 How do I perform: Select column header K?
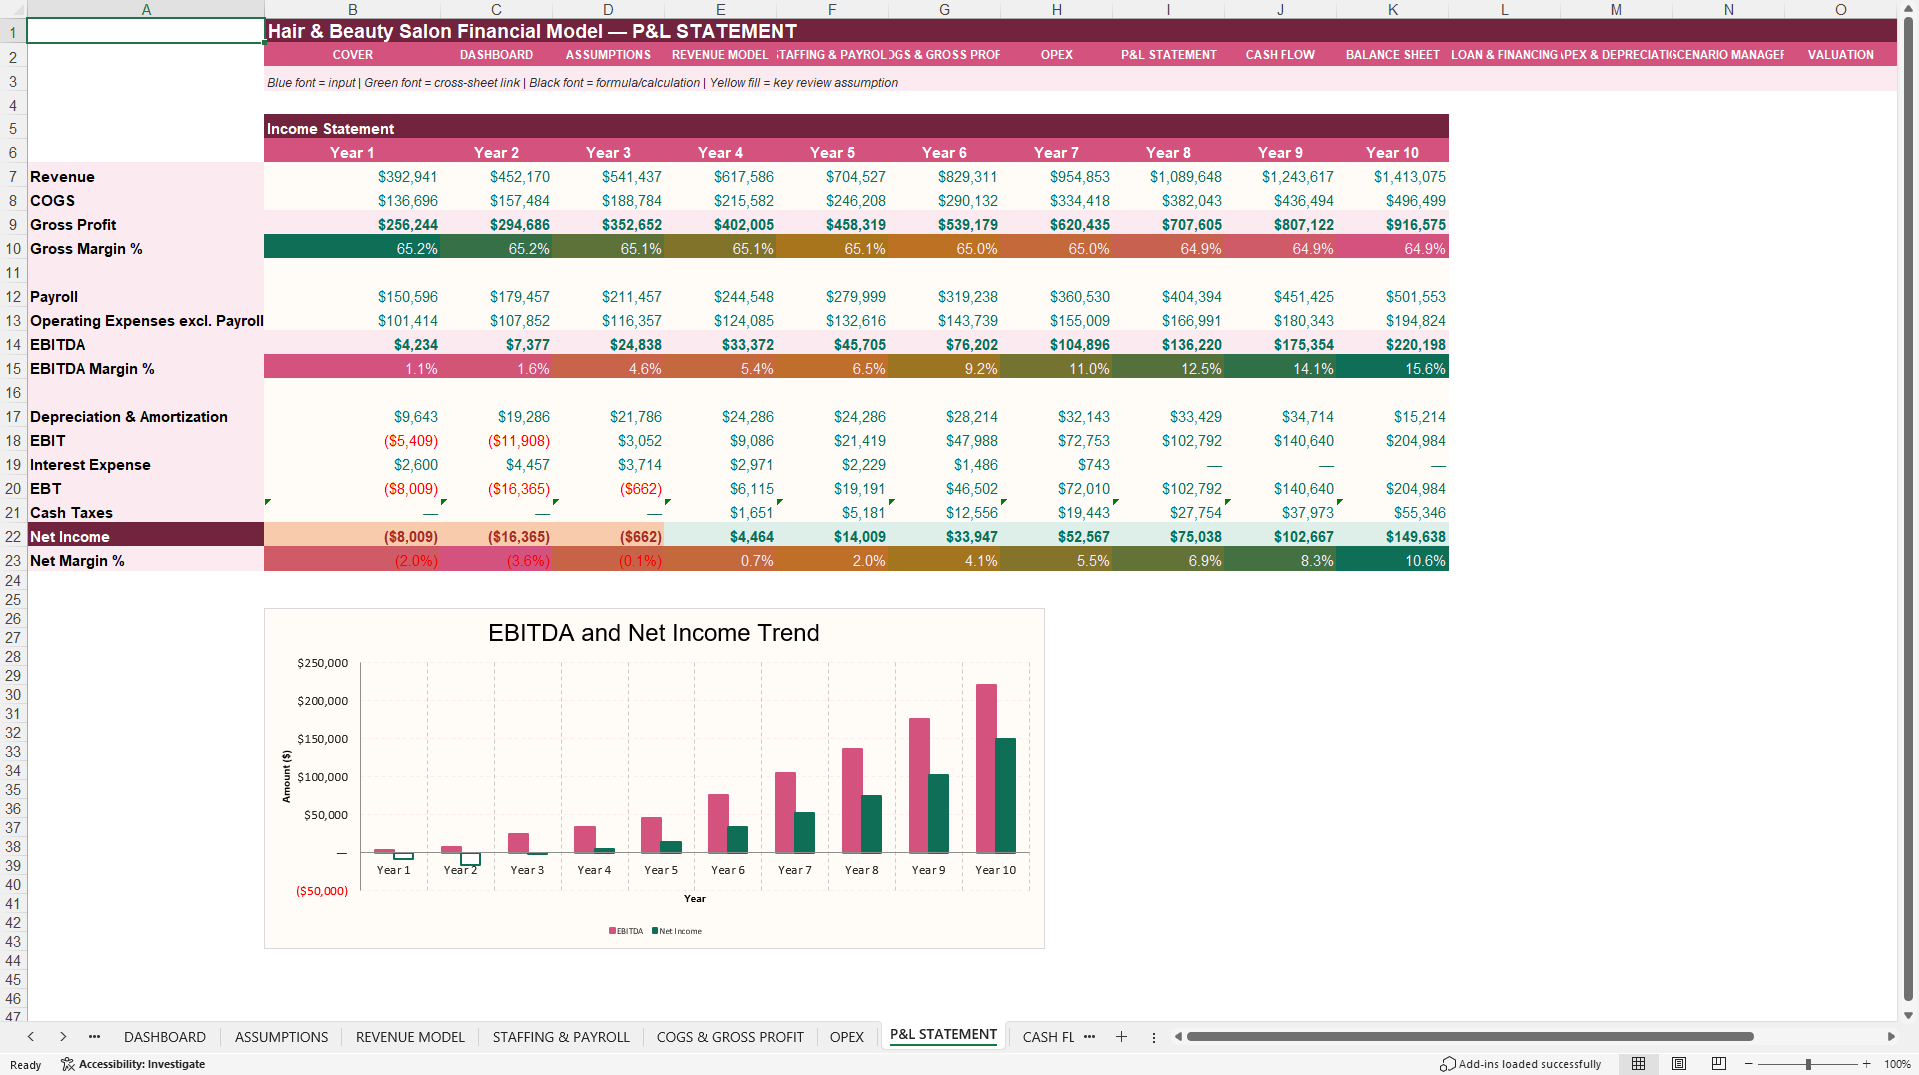coord(1393,9)
